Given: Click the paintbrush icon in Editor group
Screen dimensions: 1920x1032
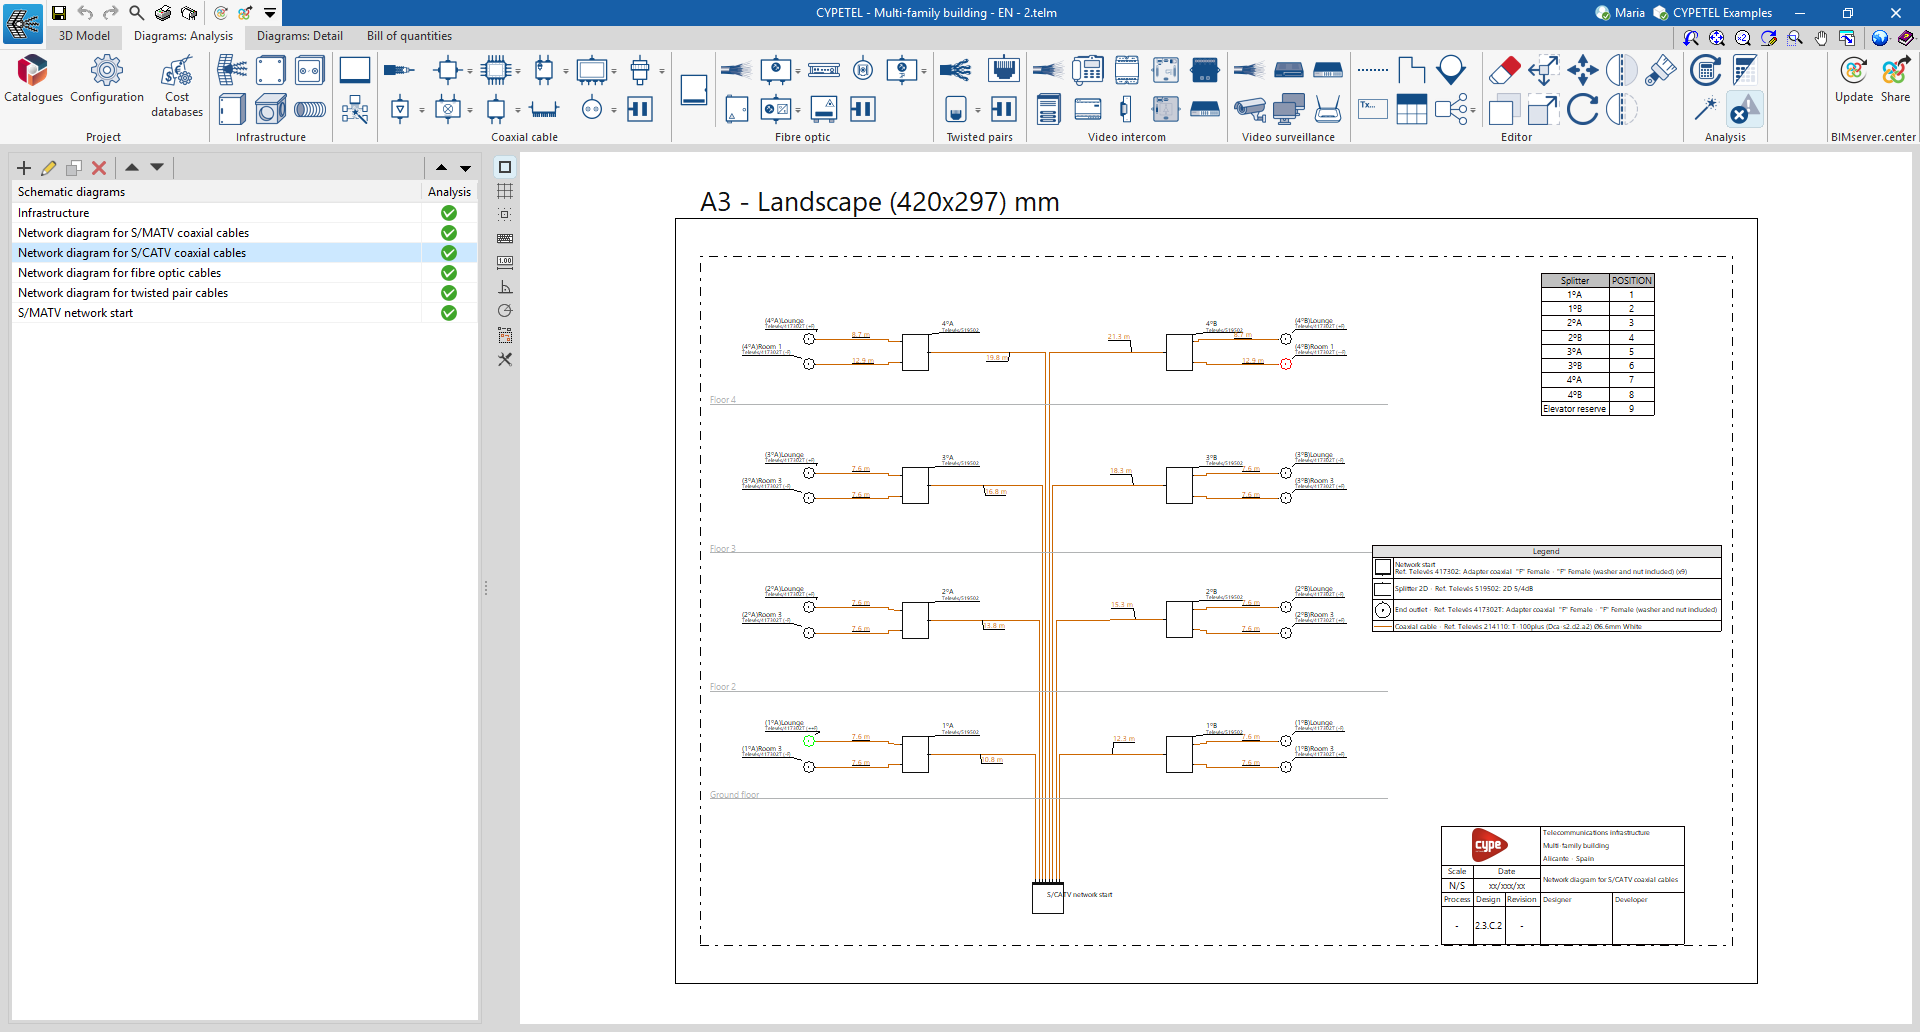Looking at the screenshot, I should click(1661, 71).
